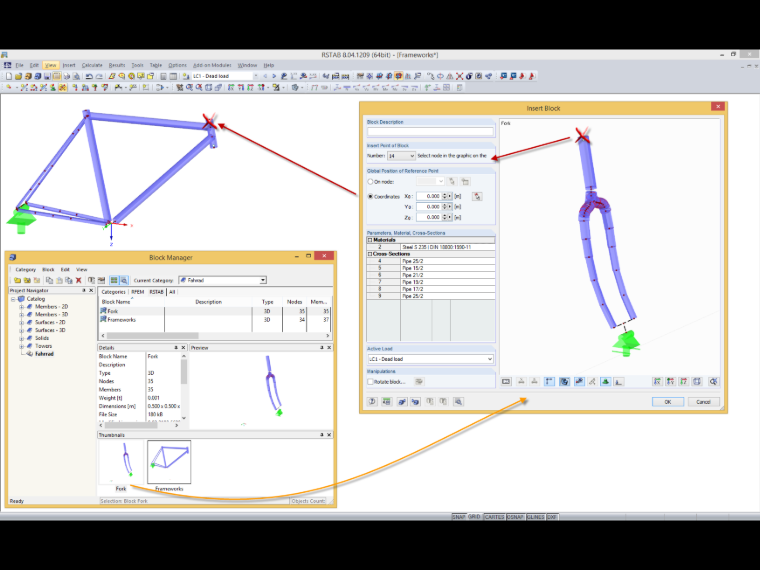
Task: Click the New file icon in main toolbar
Action: [9, 76]
